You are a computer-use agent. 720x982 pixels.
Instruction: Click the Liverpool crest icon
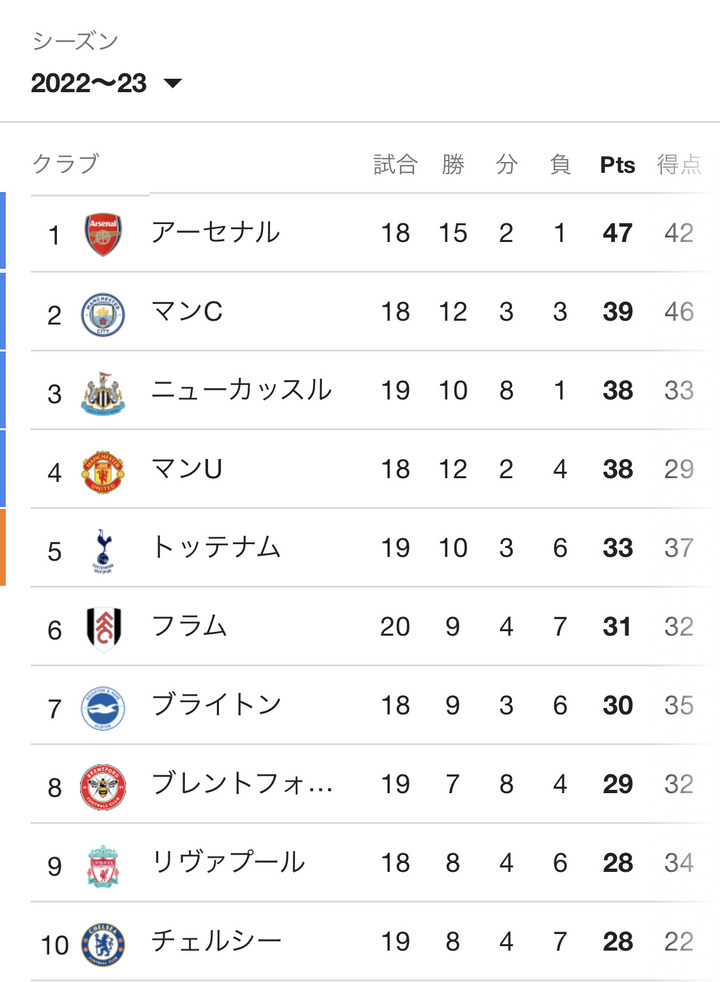[x=103, y=864]
